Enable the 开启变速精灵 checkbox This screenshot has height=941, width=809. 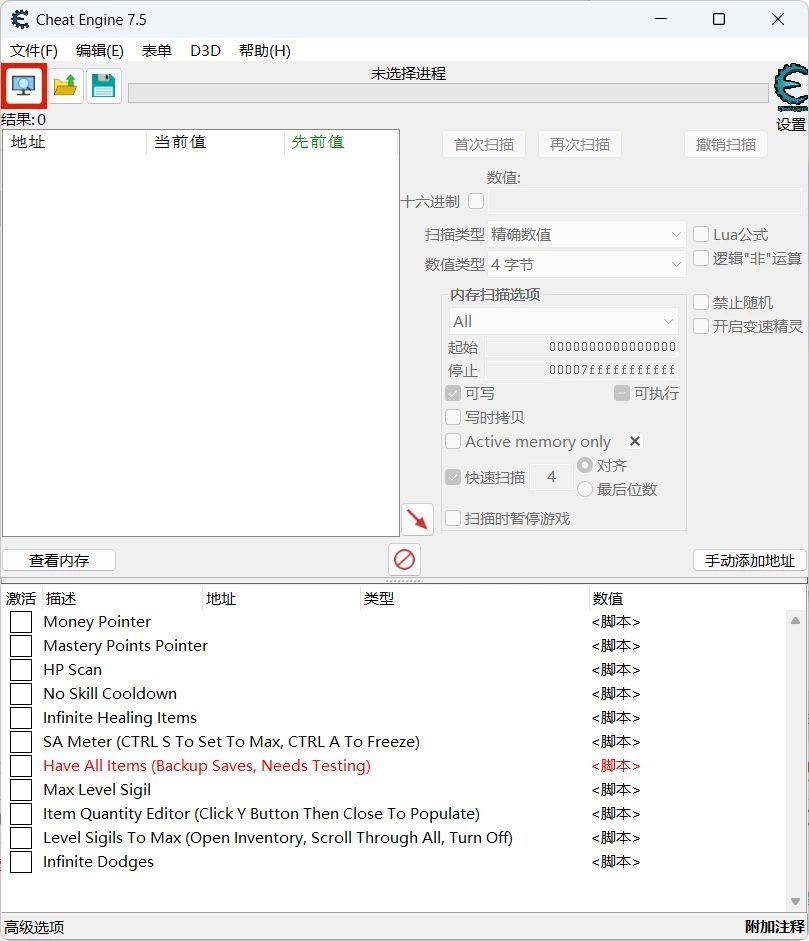coord(701,326)
